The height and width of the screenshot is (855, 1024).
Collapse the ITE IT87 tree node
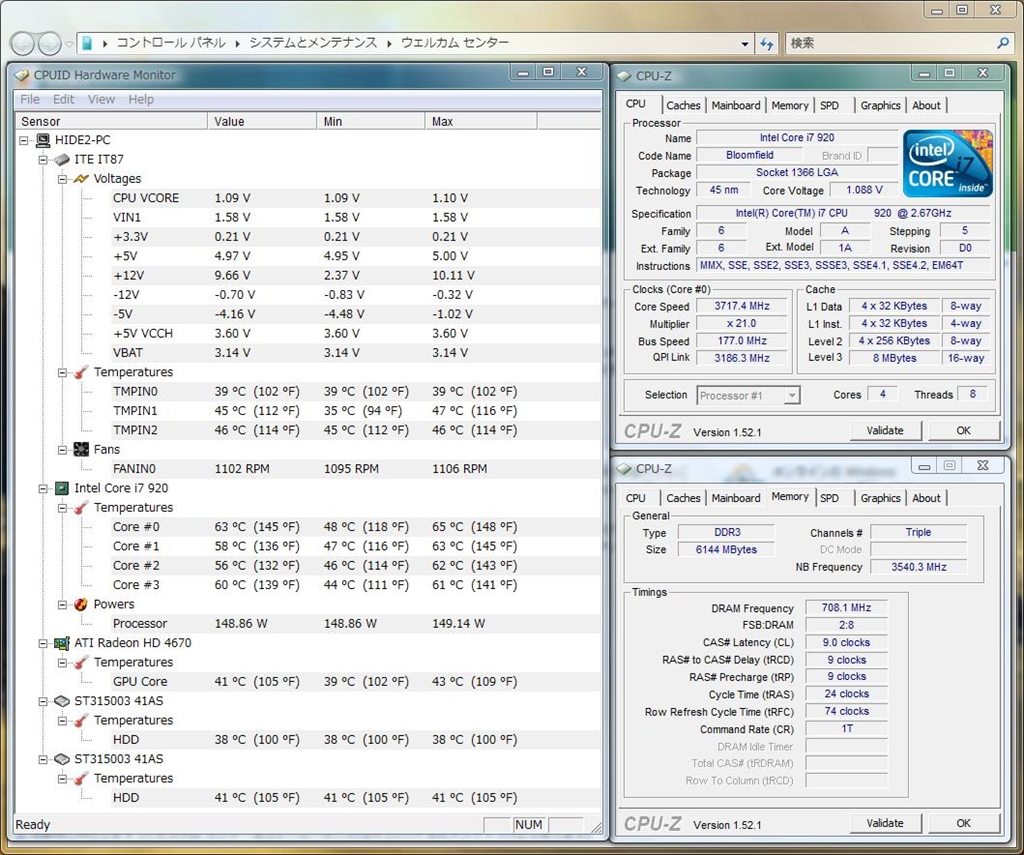coord(43,160)
